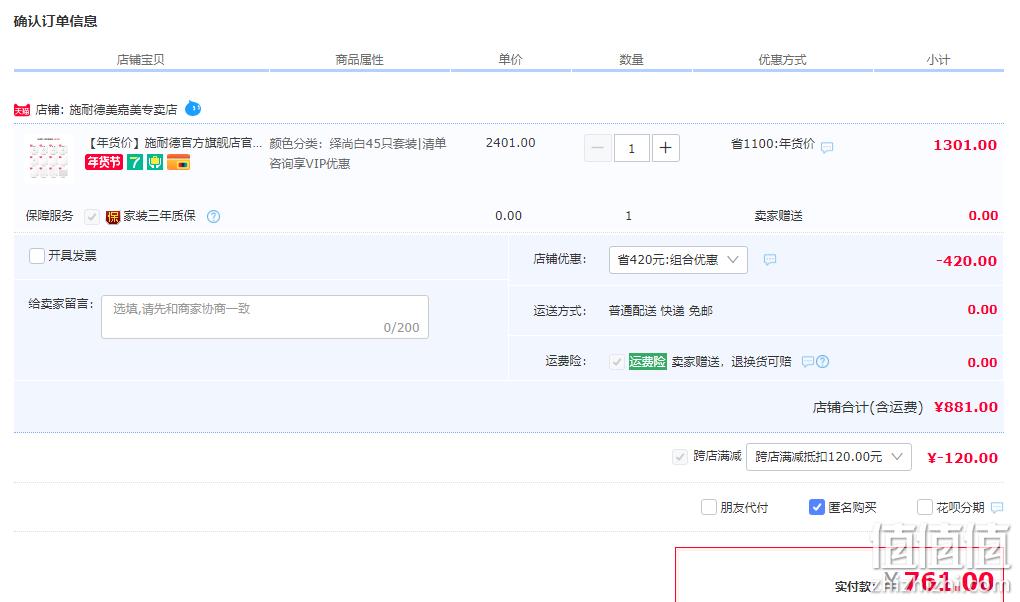Click store total ¥881.00
This screenshot has height=602, width=1020.
[x=966, y=407]
